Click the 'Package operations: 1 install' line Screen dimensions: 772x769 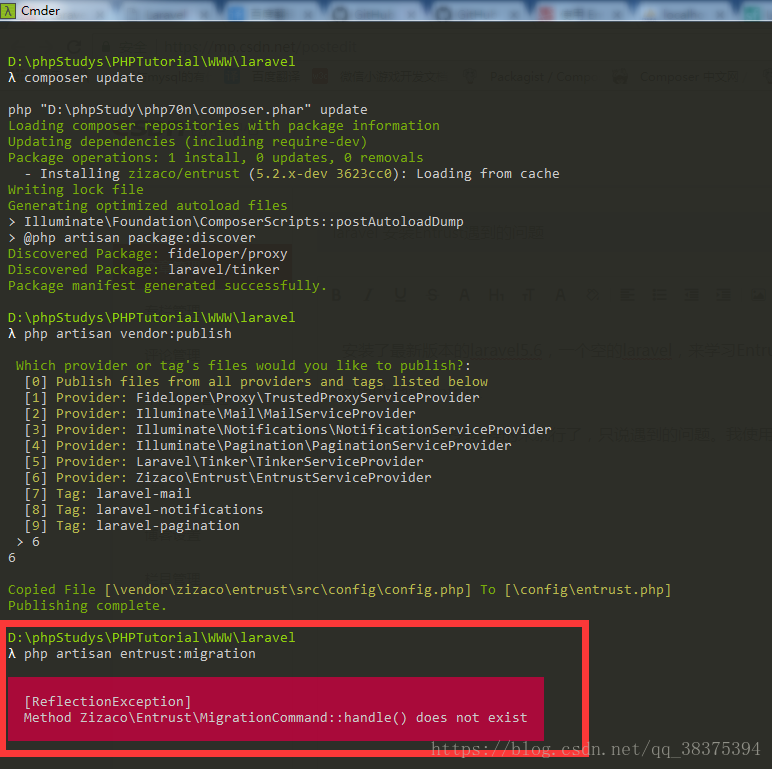(x=216, y=158)
